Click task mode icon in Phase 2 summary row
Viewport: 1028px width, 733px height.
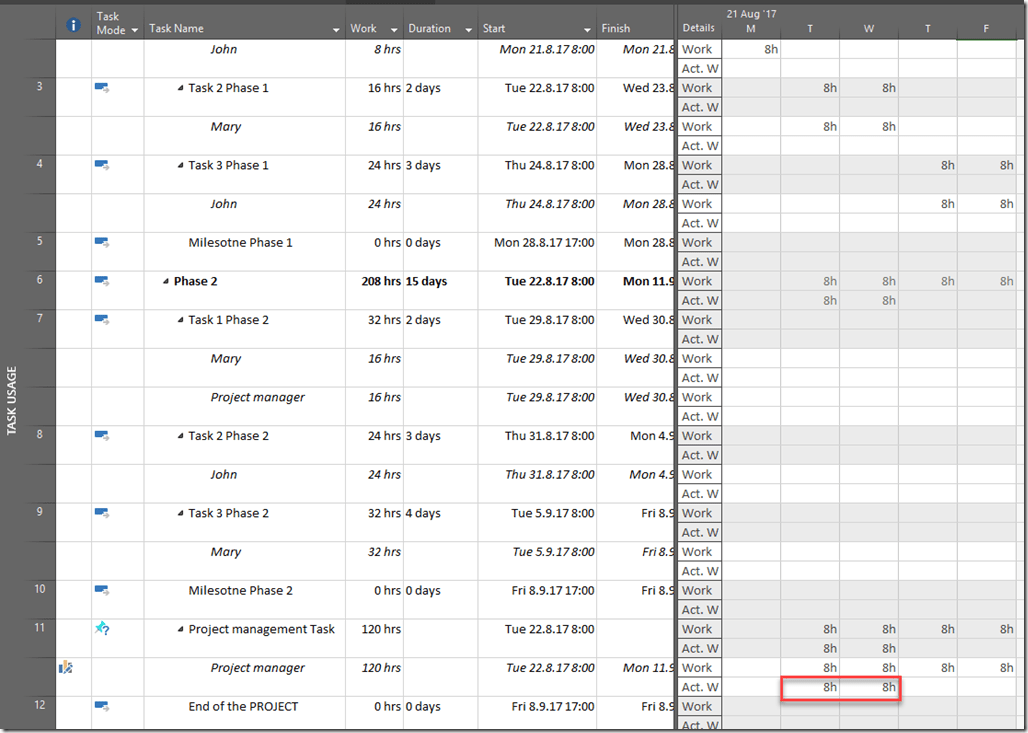[x=101, y=281]
